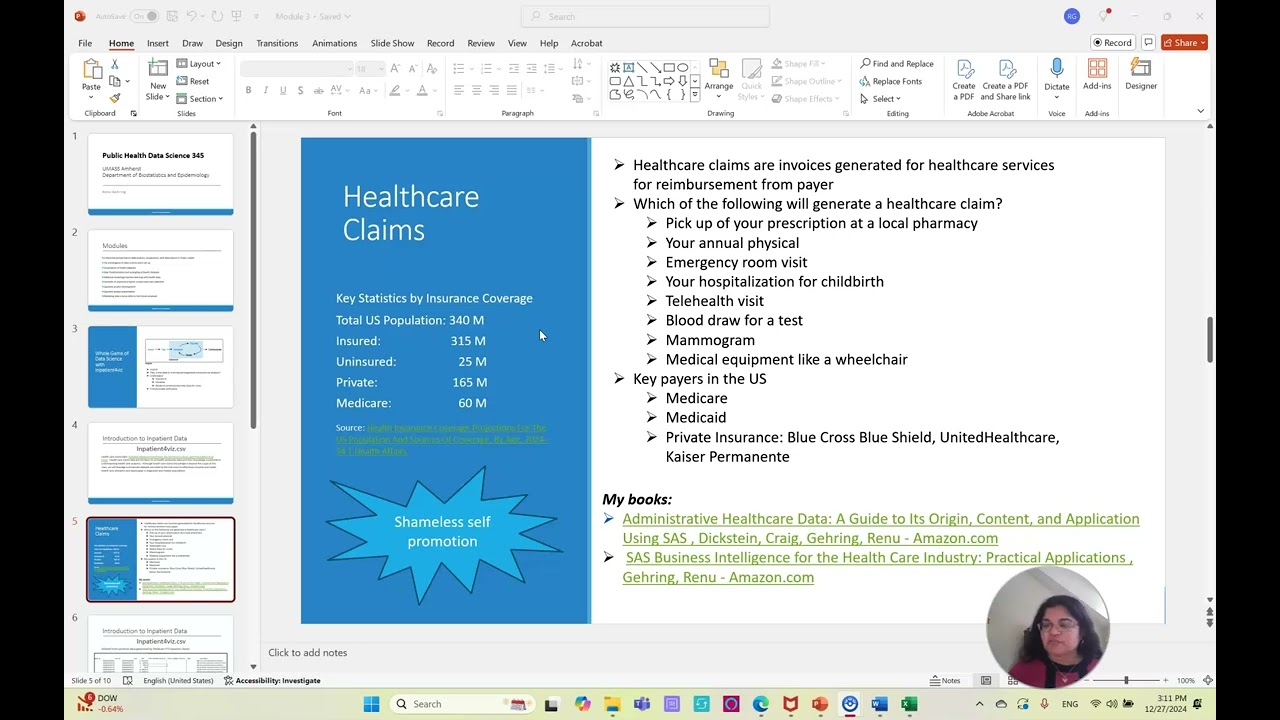The height and width of the screenshot is (720, 1280).
Task: Open the Add-ins gallery
Action: [x=1097, y=76]
